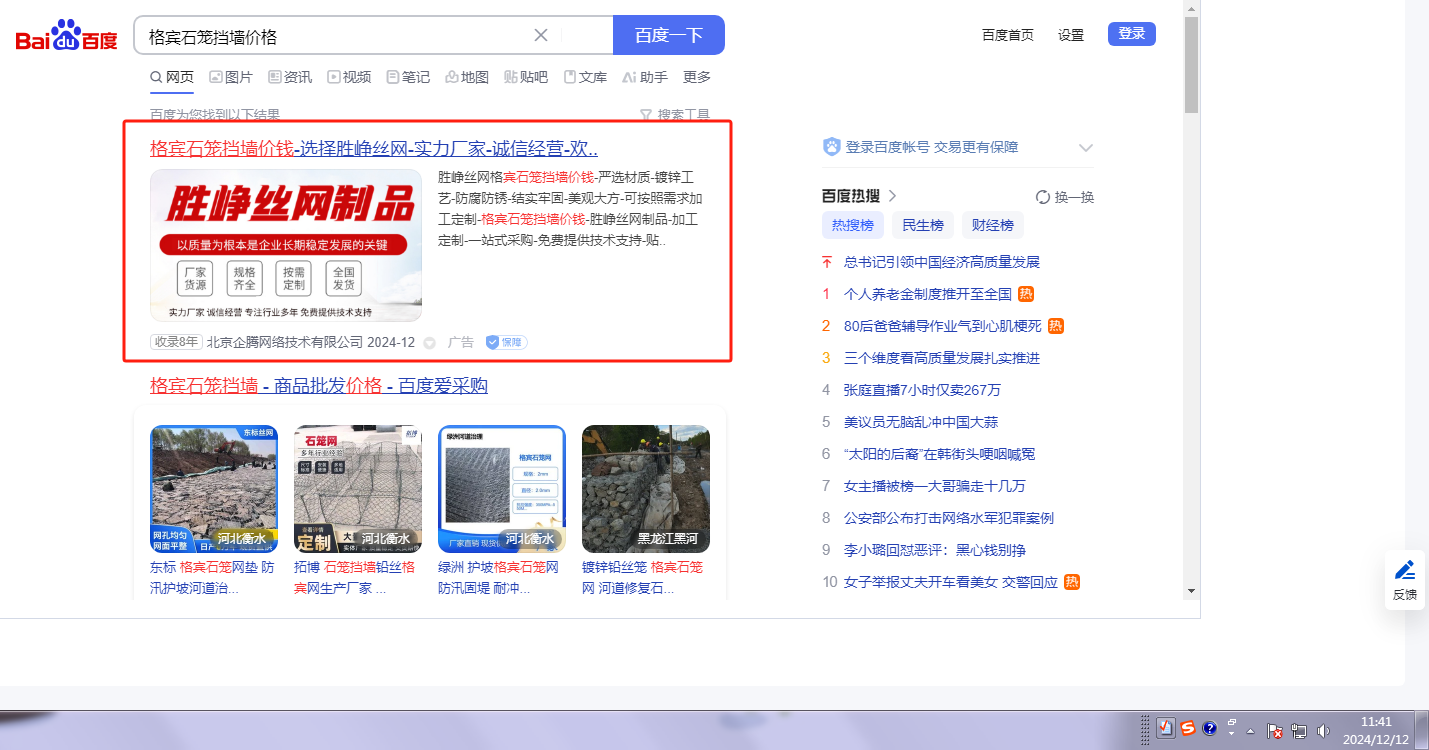Click Sogou input method tray icon

coord(1188,729)
